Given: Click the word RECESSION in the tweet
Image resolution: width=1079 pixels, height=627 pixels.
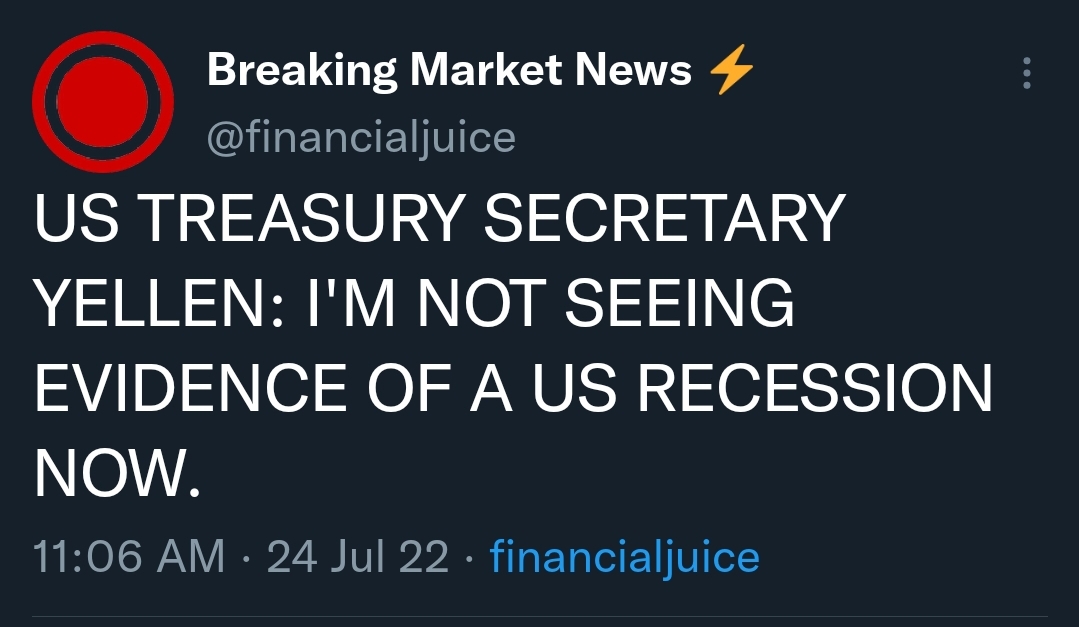Looking at the screenshot, I should point(813,391).
